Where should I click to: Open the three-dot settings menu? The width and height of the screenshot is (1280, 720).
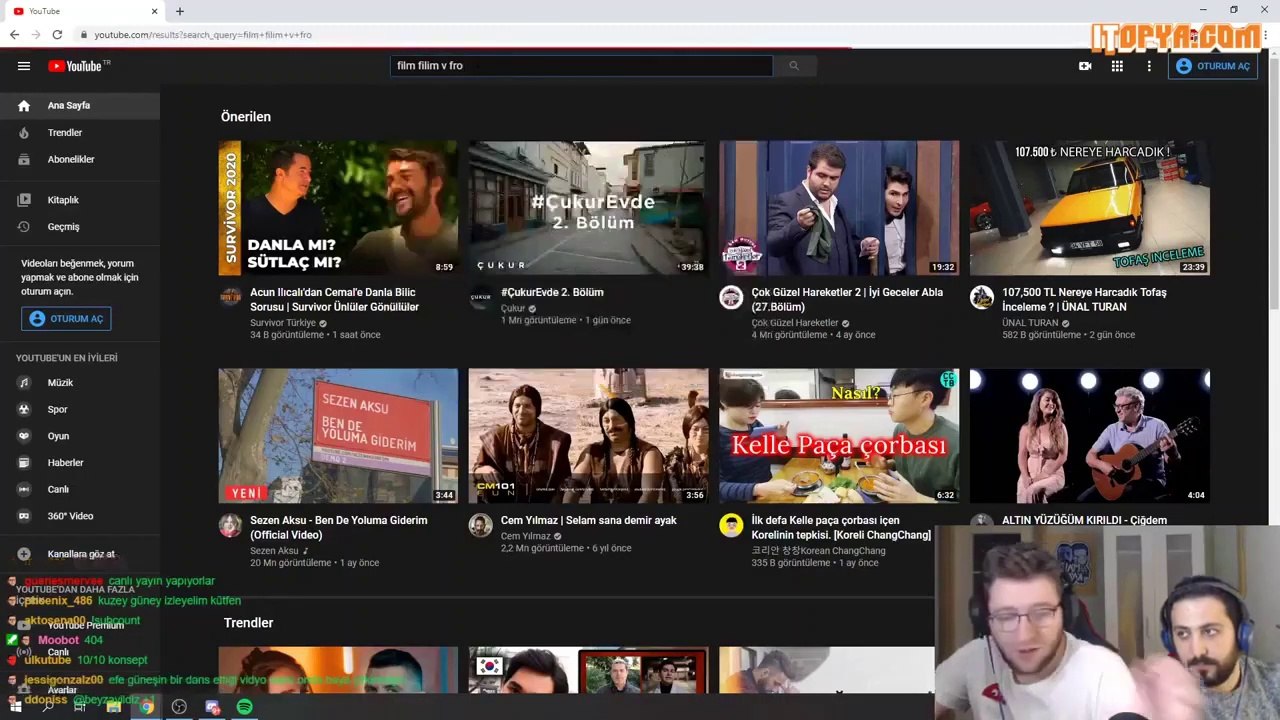point(1149,66)
